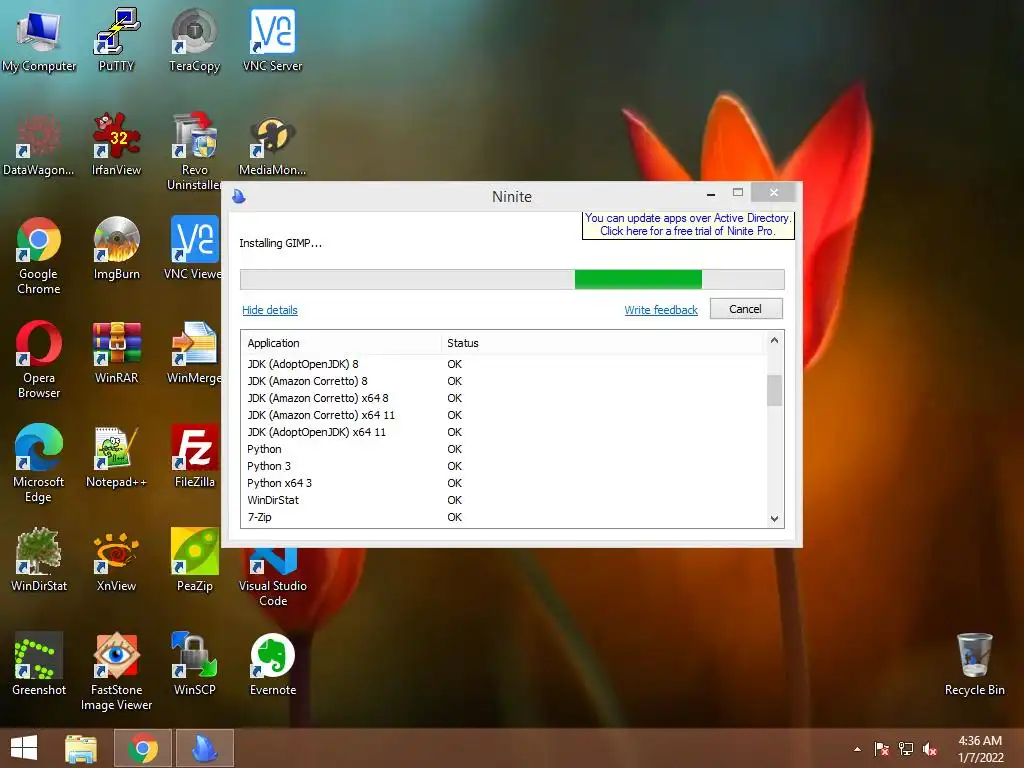Viewport: 1024px width, 768px height.
Task: Open File Explorer from the taskbar
Action: tap(81, 748)
